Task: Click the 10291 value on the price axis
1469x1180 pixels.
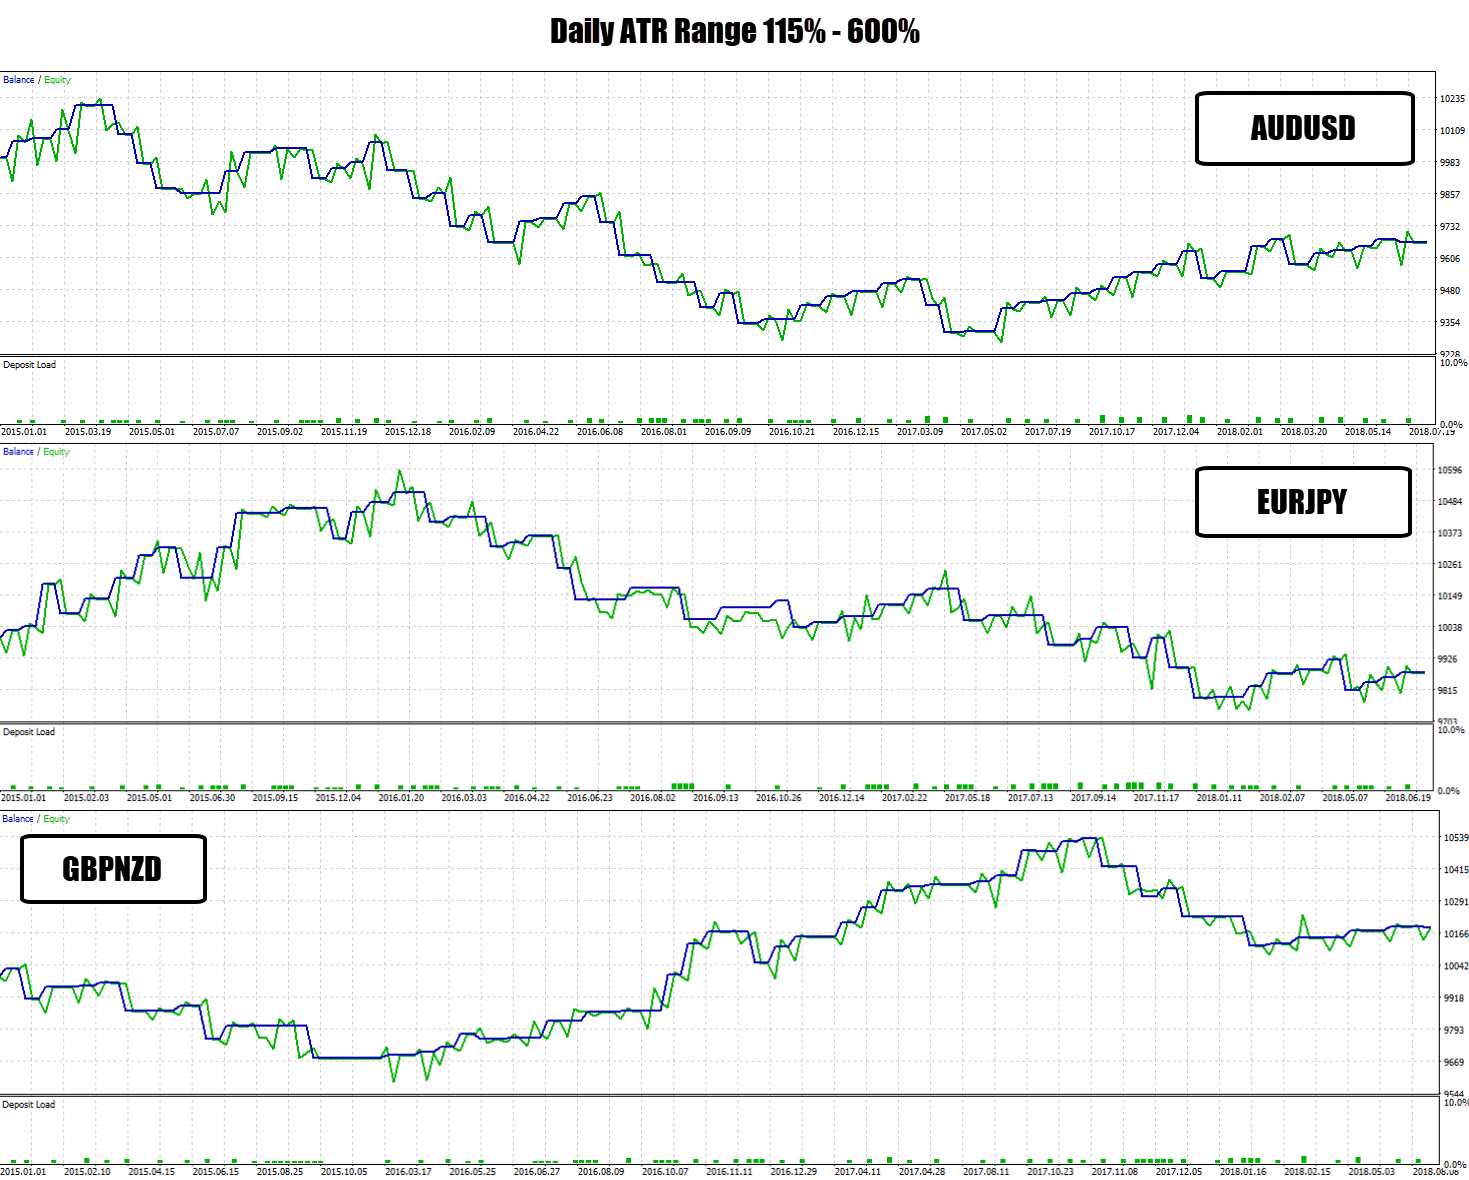Action: coord(1457,902)
